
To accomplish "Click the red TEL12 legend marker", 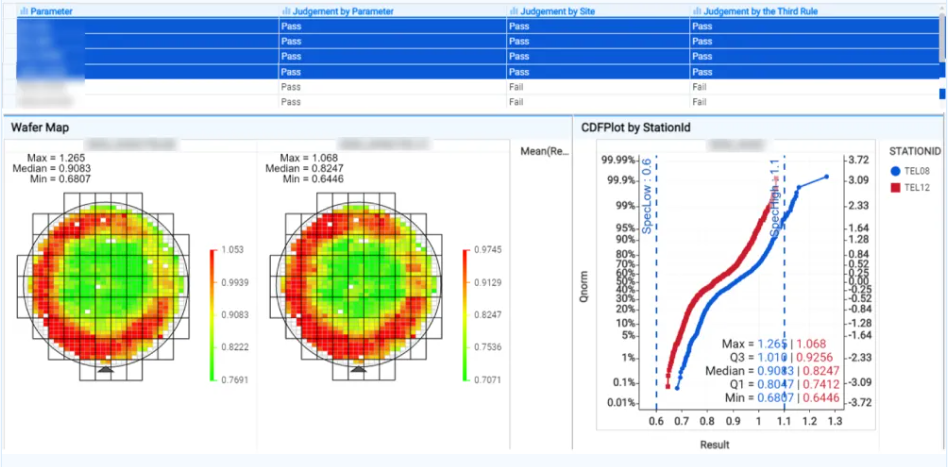I will pos(895,188).
